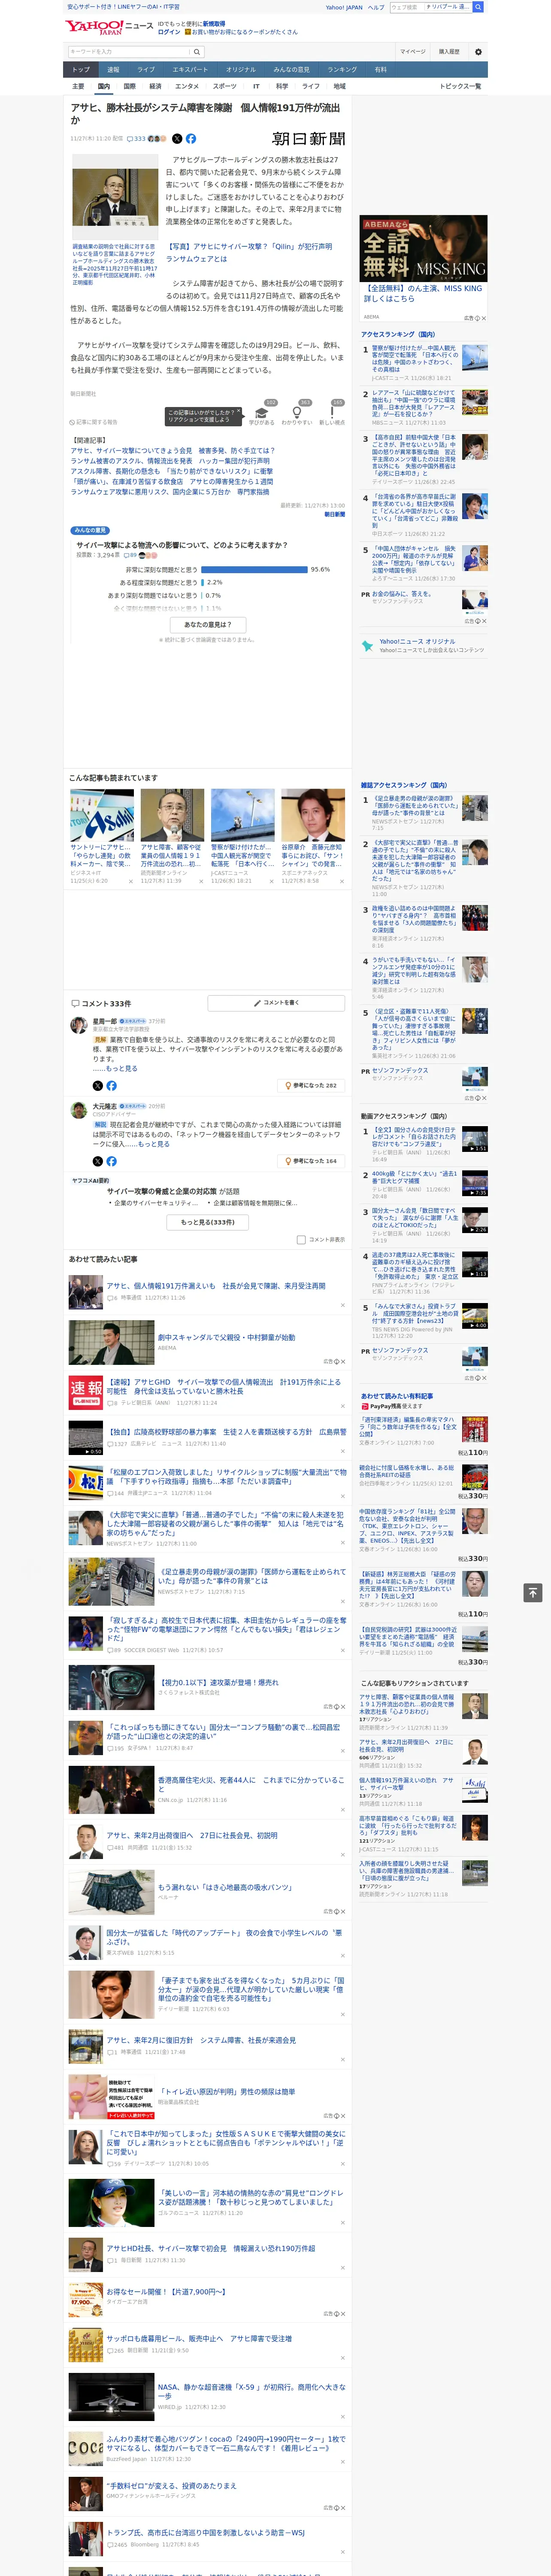Open the エキスパート navigation tab
Screen dimensions: 551x2576
click(190, 70)
